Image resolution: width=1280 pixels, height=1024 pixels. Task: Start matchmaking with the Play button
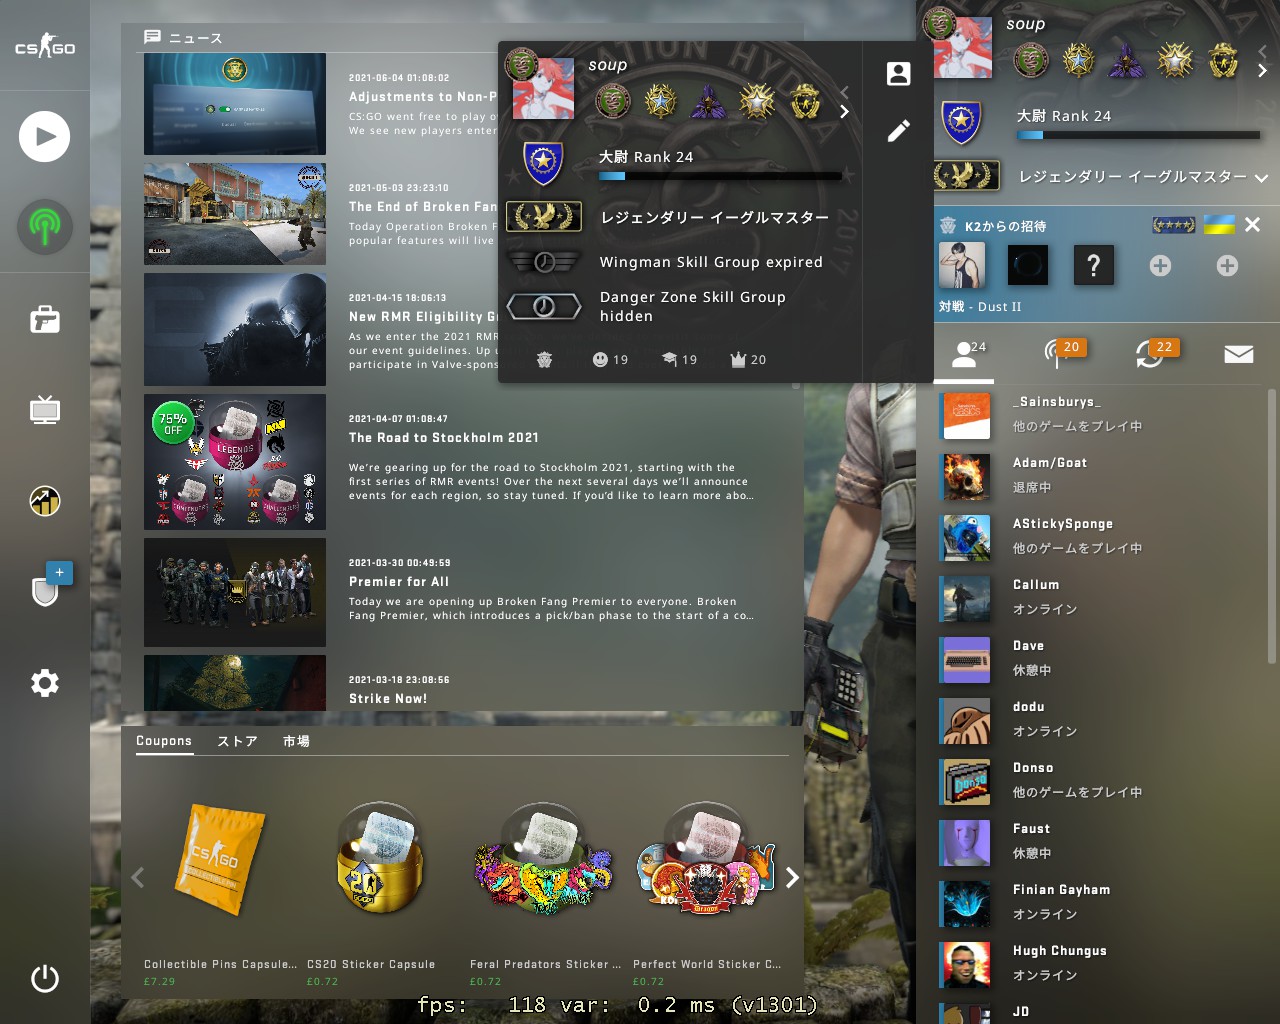(44, 137)
